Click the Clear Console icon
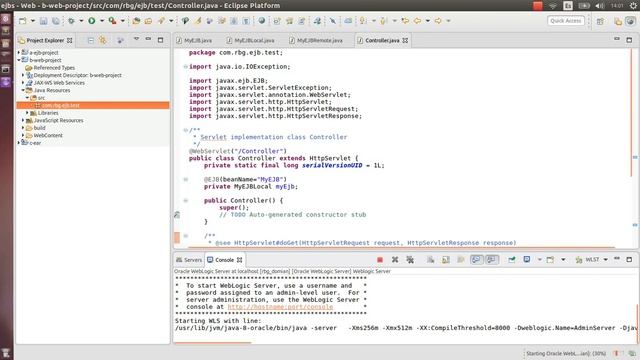This screenshot has height=360, width=640. pyautogui.click(x=431, y=260)
